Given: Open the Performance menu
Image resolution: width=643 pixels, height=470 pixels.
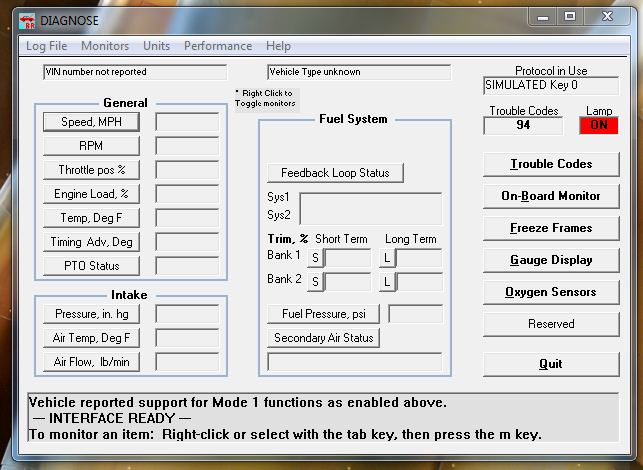Looking at the screenshot, I should coord(218,46).
